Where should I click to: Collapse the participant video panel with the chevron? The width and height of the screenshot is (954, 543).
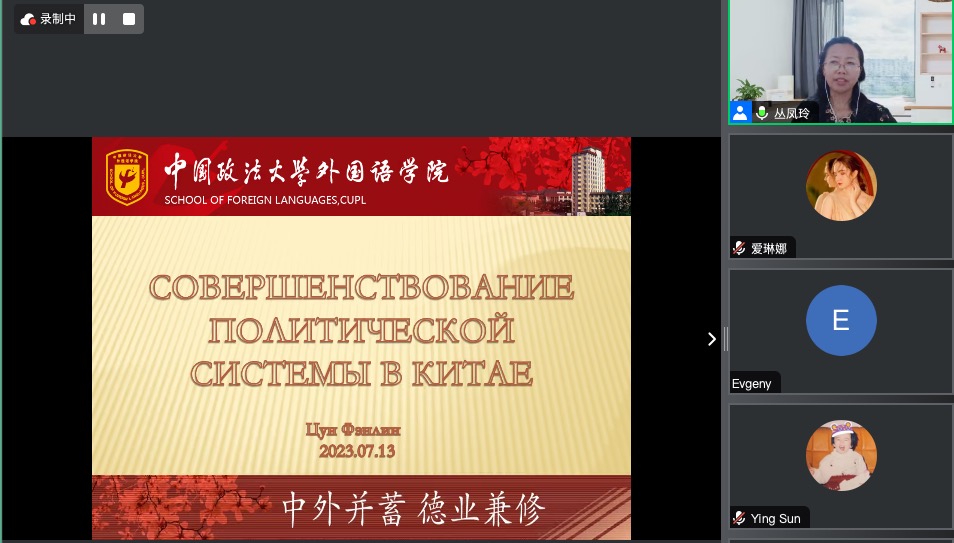pyautogui.click(x=711, y=339)
